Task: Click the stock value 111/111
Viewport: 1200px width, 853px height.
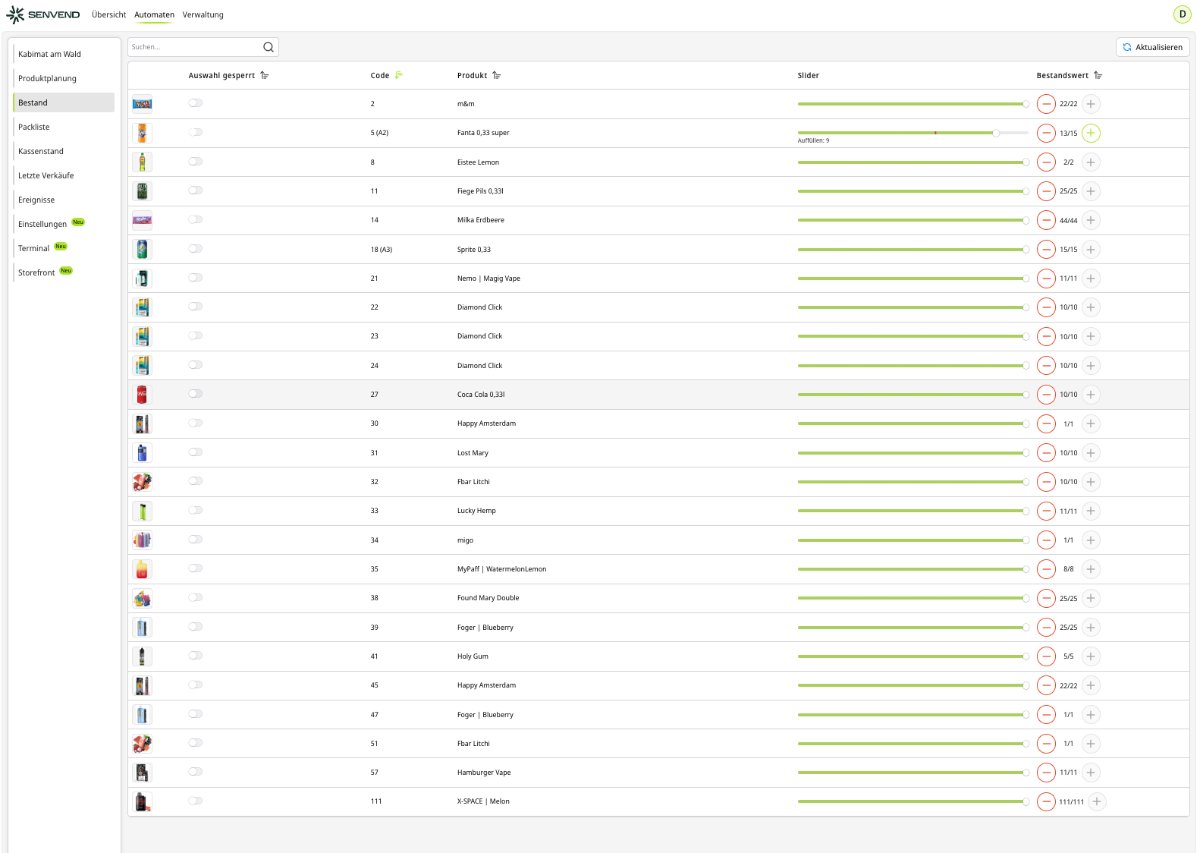Action: coord(1071,801)
